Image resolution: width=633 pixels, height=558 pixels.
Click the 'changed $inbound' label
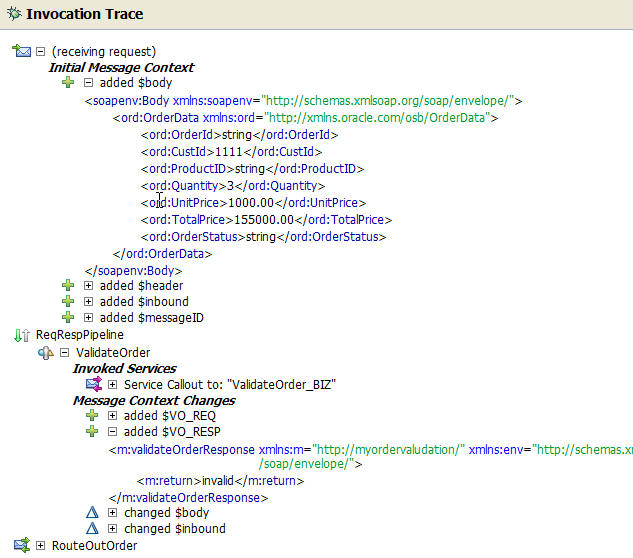(x=175, y=528)
